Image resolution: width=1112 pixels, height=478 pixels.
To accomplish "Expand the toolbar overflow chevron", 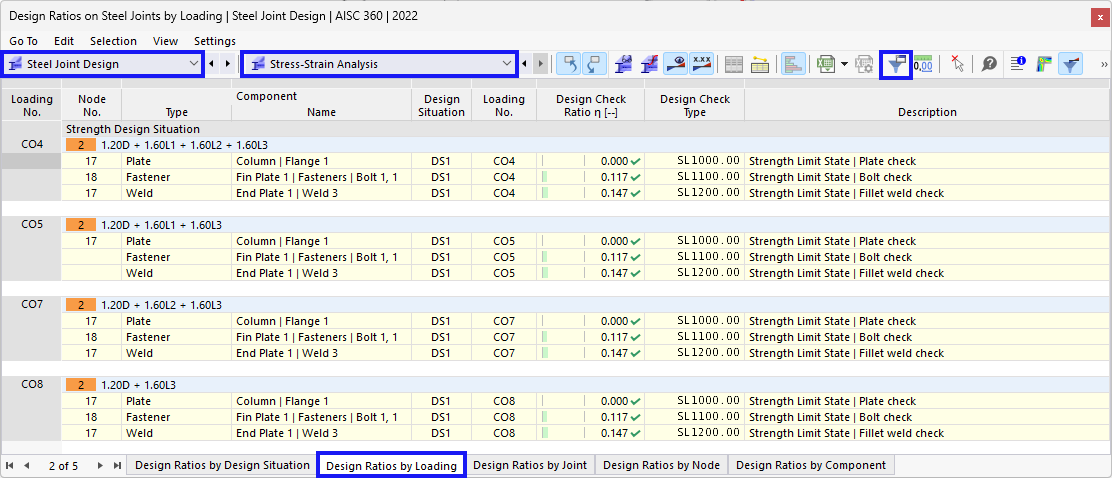I will coord(1103,65).
